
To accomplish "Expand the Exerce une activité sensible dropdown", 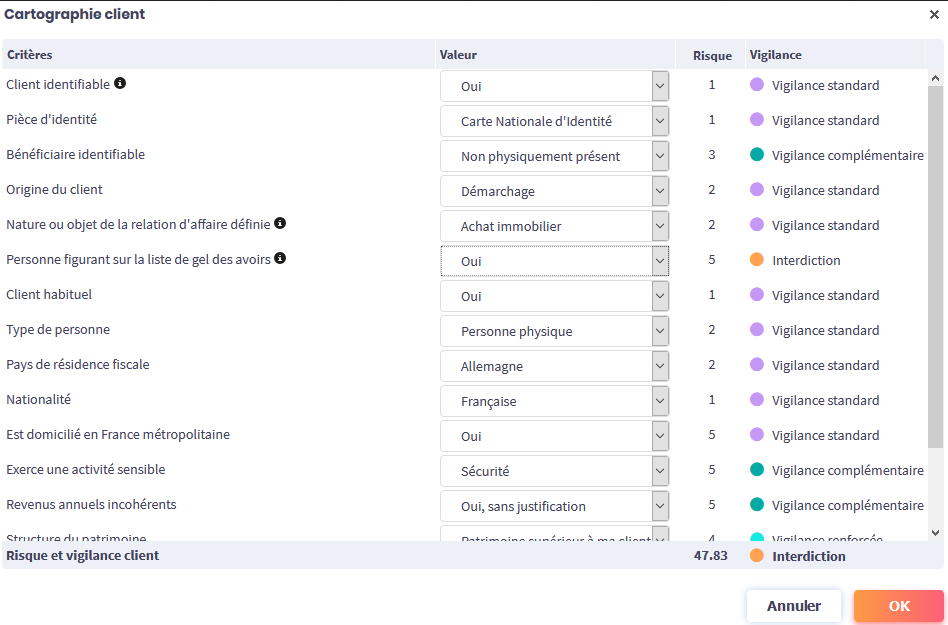I will [x=554, y=471].
